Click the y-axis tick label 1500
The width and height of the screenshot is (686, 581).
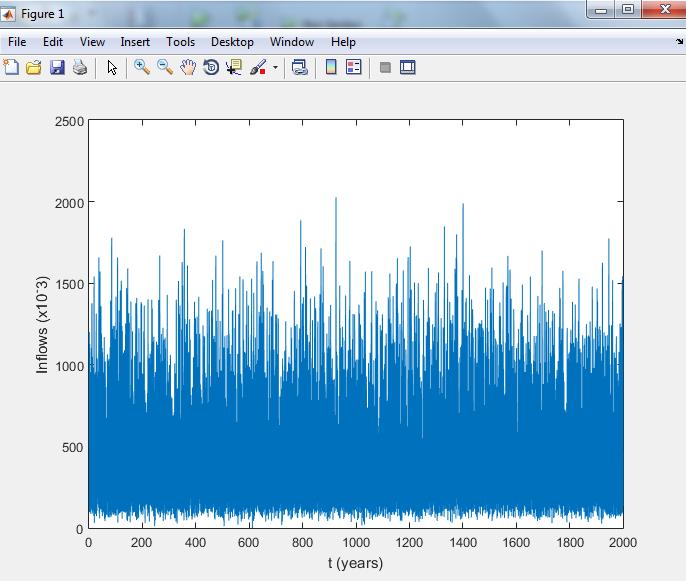point(70,284)
